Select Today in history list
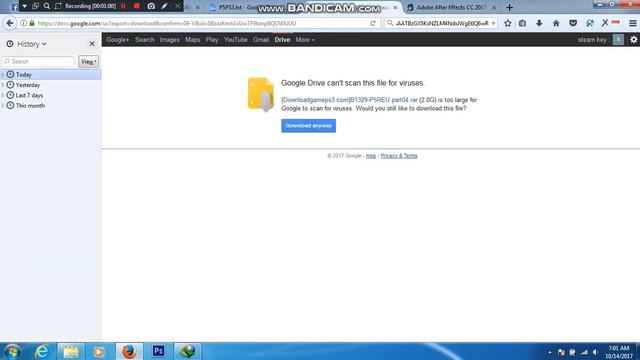This screenshot has height=360, width=640. click(x=51, y=75)
